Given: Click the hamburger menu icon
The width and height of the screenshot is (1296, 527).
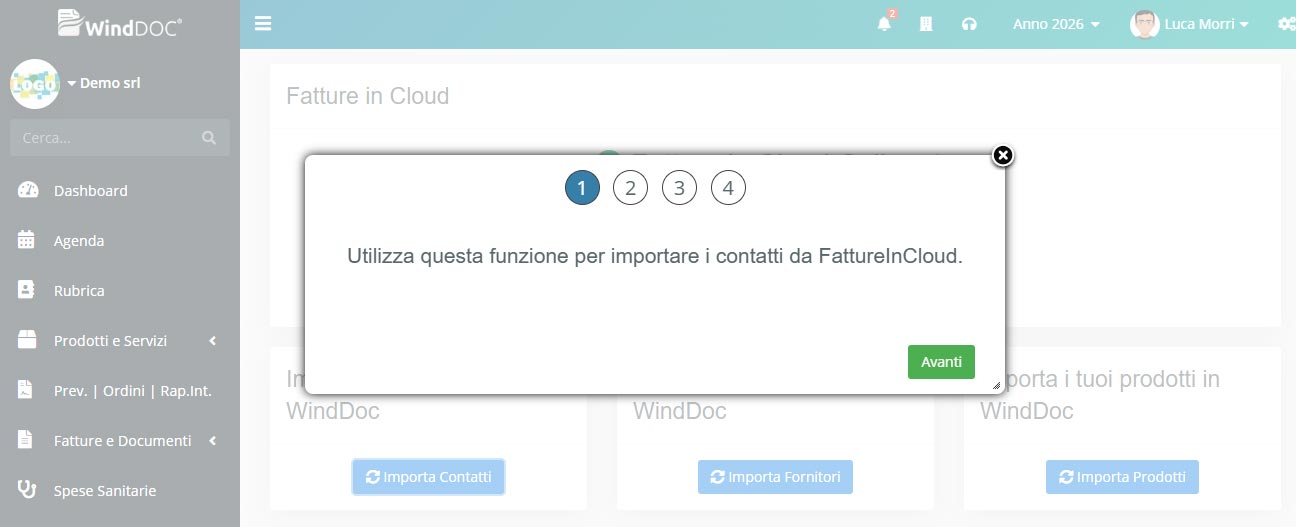Looking at the screenshot, I should (263, 24).
